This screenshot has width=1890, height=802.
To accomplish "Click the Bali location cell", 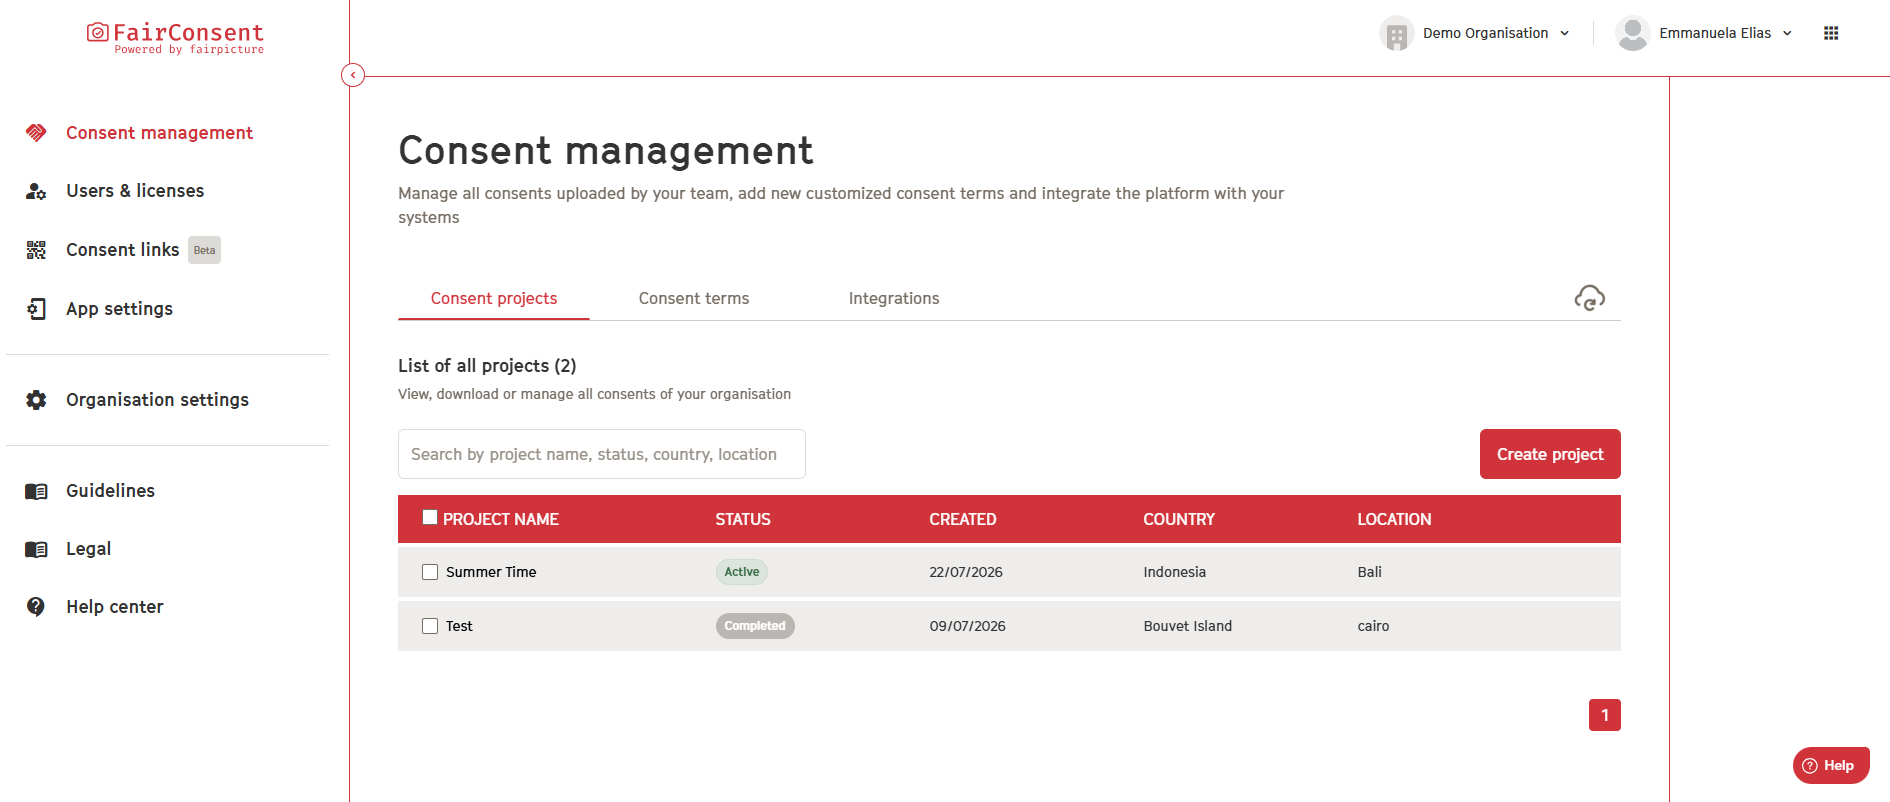I will pos(1369,572).
